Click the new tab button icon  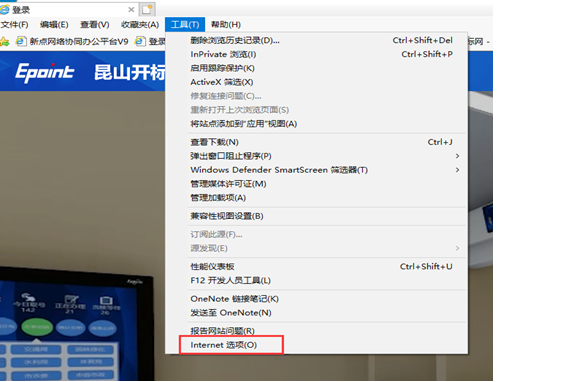point(147,10)
